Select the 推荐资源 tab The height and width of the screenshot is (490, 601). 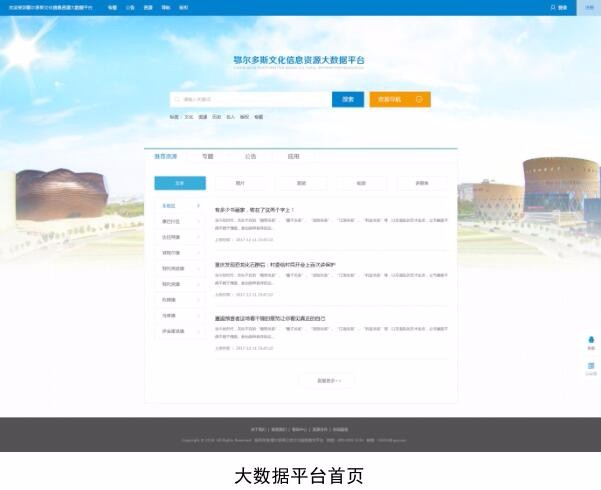166,157
